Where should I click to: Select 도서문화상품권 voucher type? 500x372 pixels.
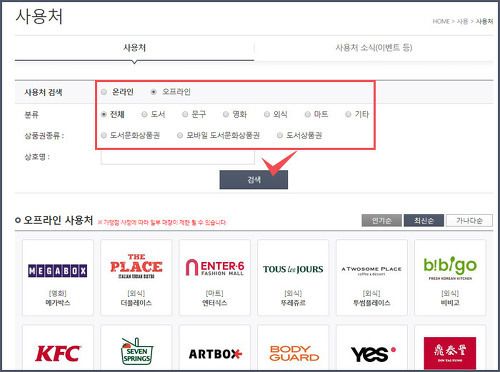click(x=104, y=135)
